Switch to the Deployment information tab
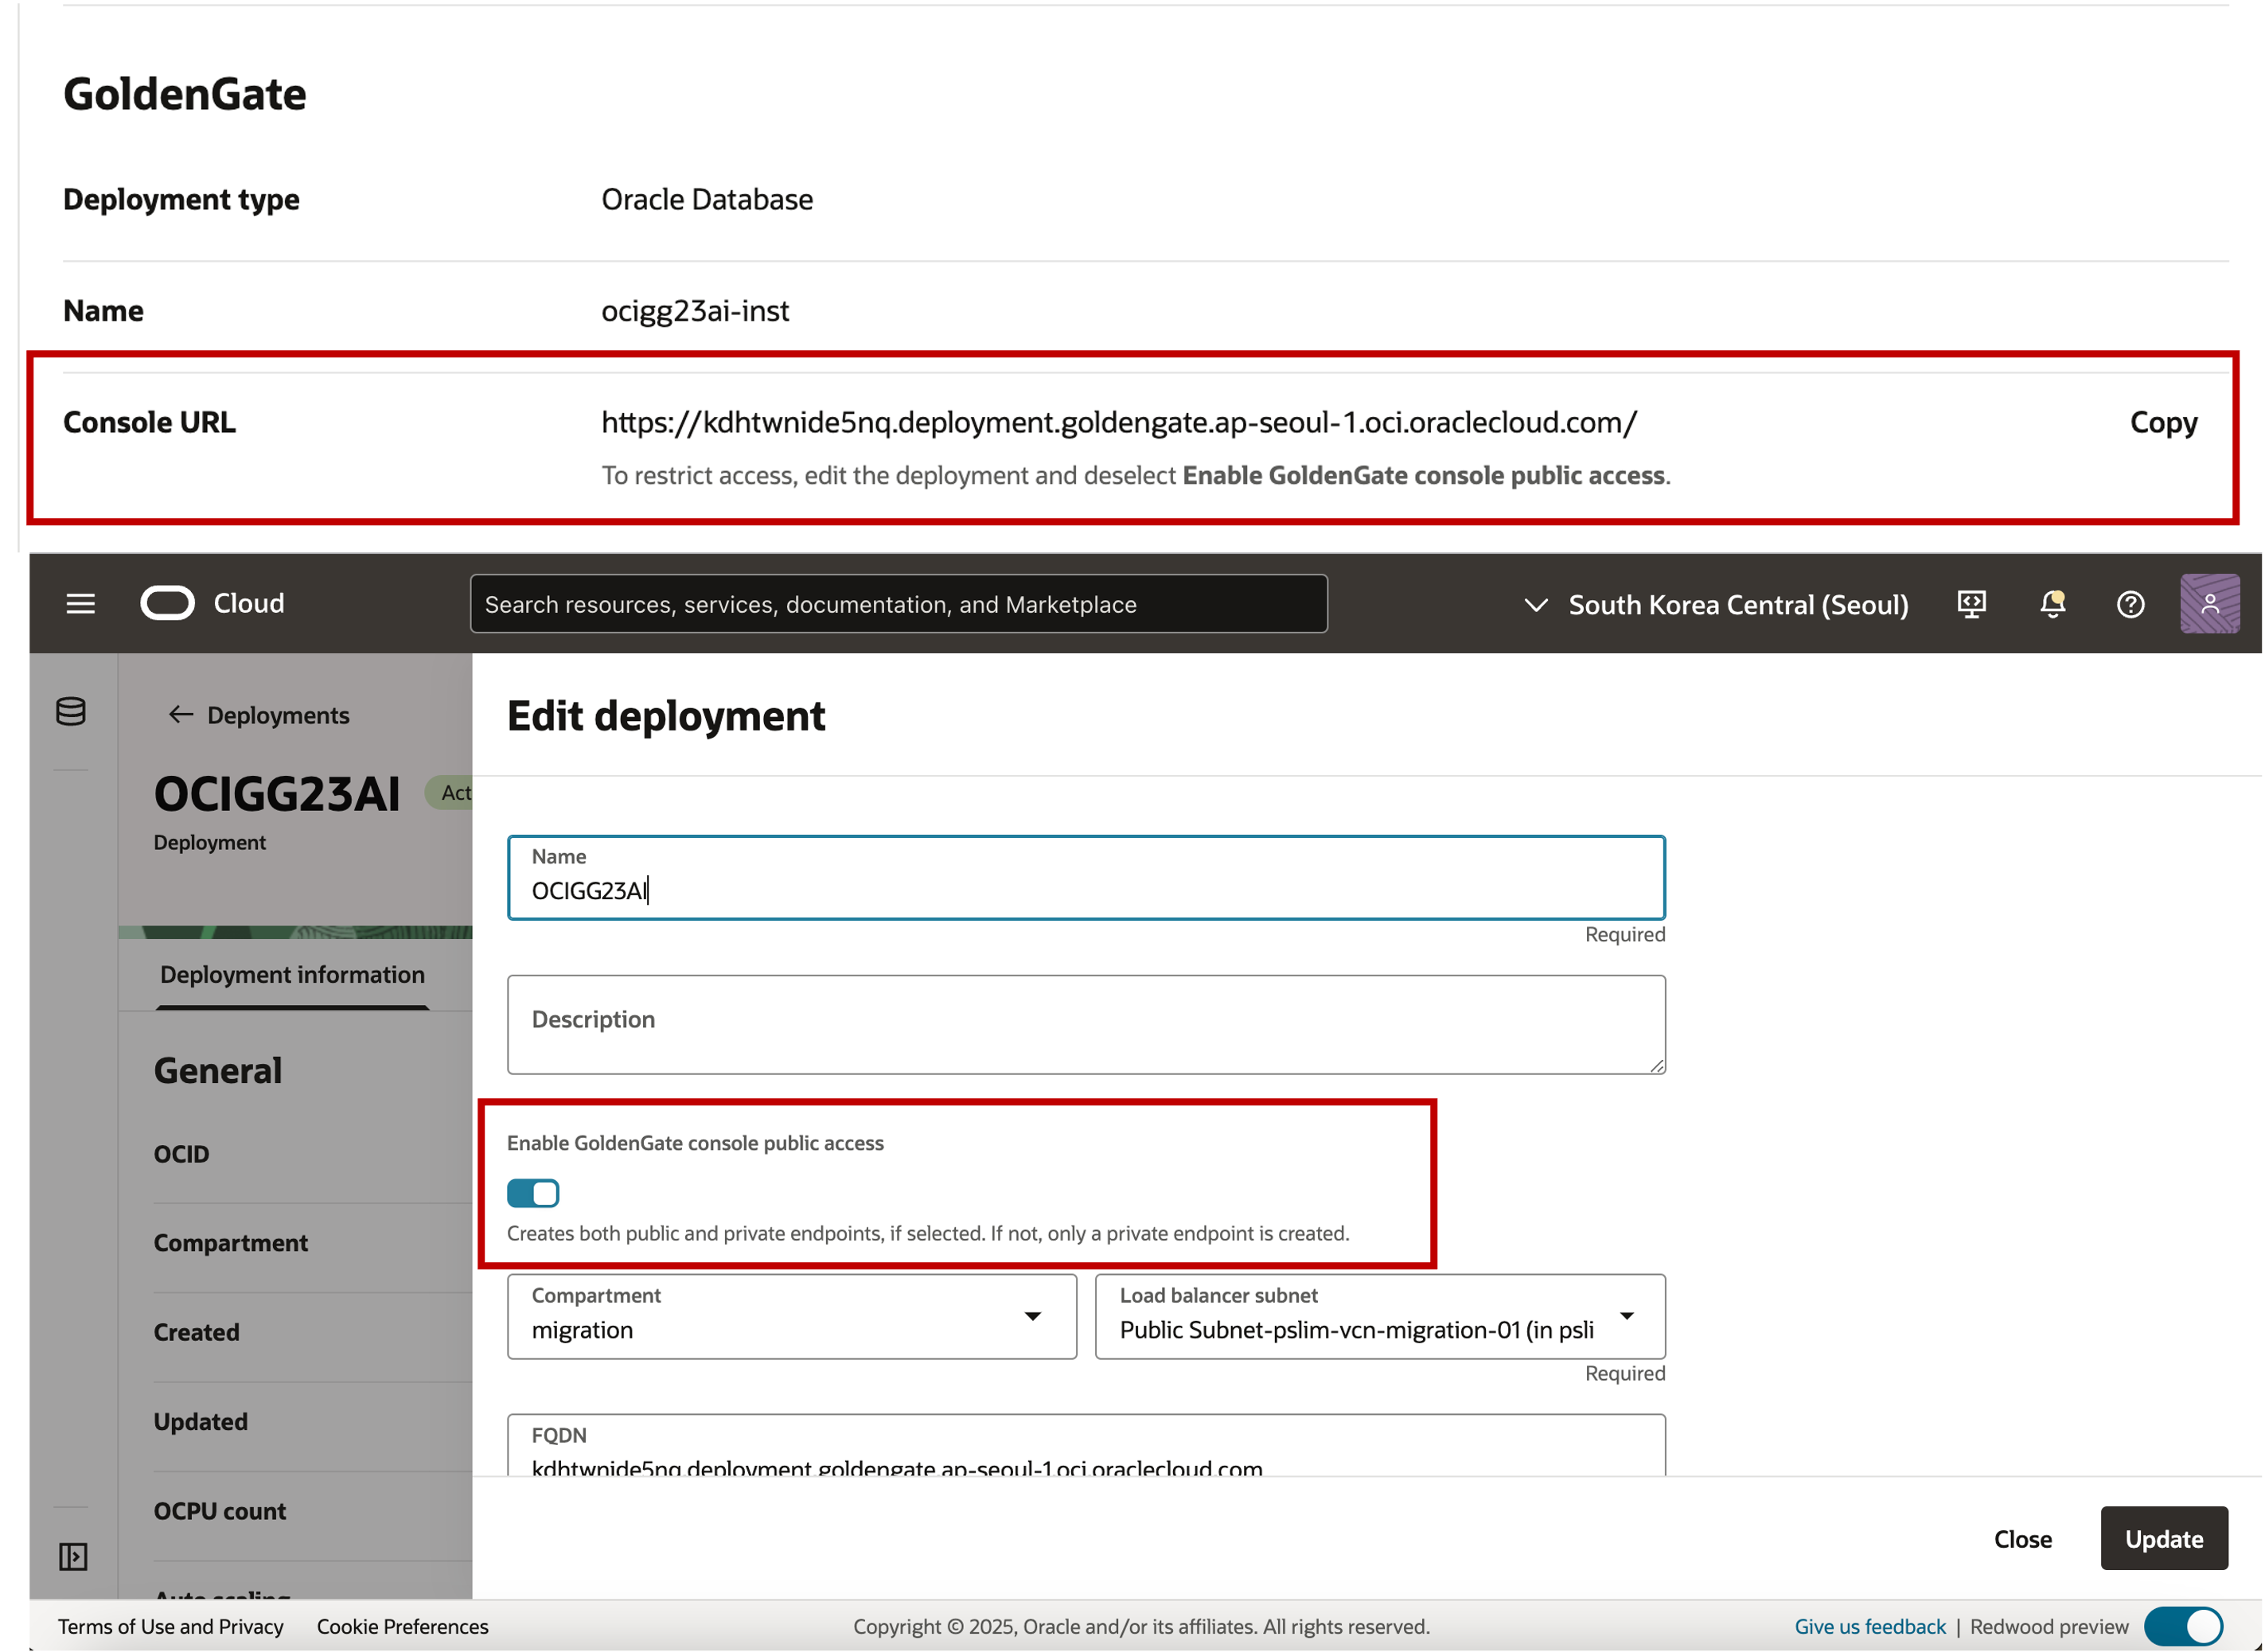2265x1652 pixels. (x=292, y=975)
